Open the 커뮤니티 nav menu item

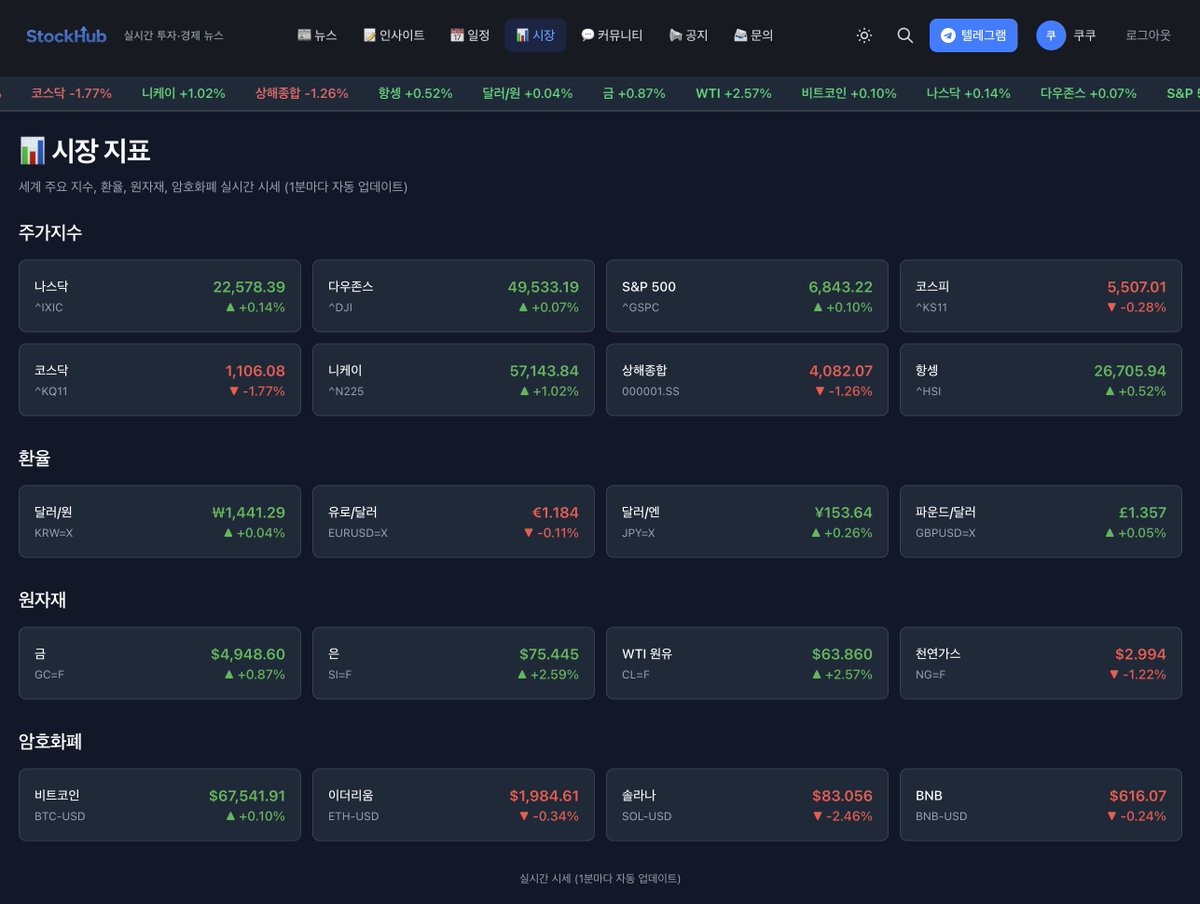[612, 35]
